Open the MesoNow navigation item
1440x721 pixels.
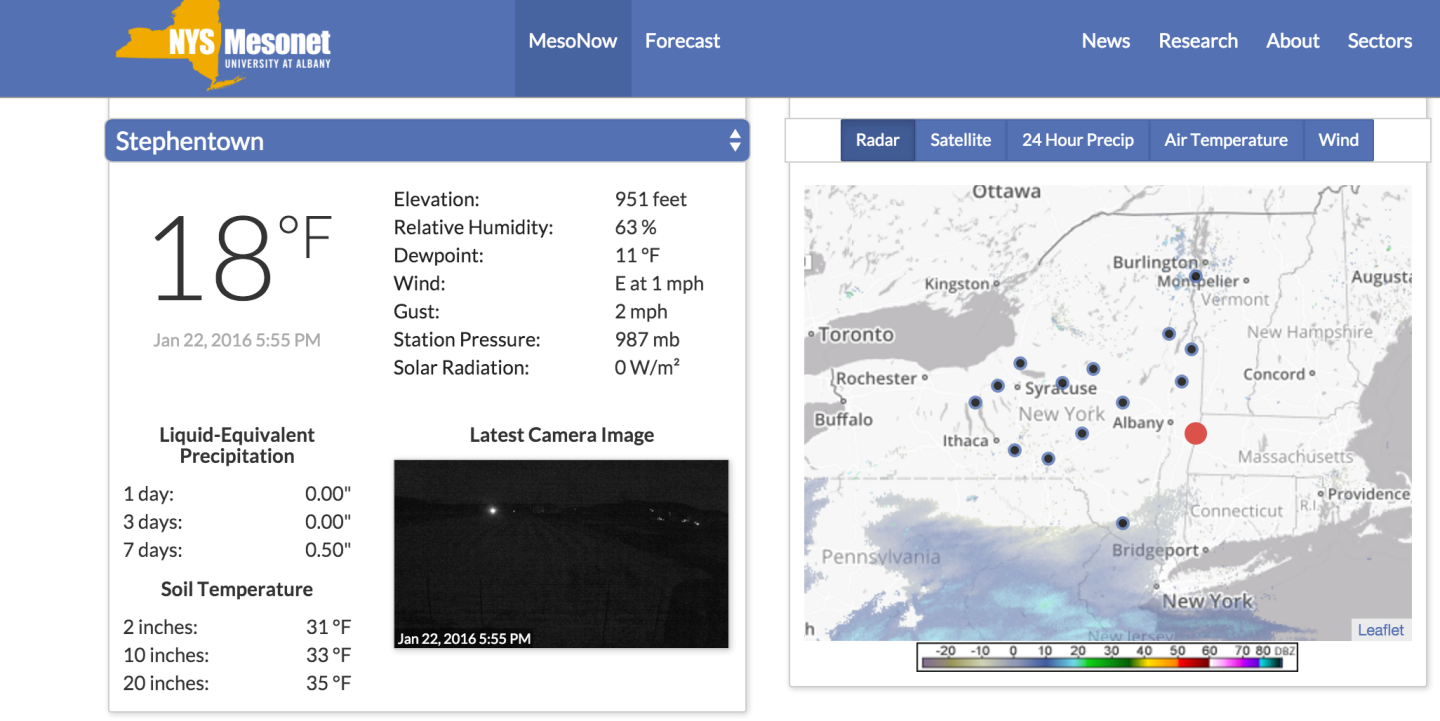[x=573, y=41]
